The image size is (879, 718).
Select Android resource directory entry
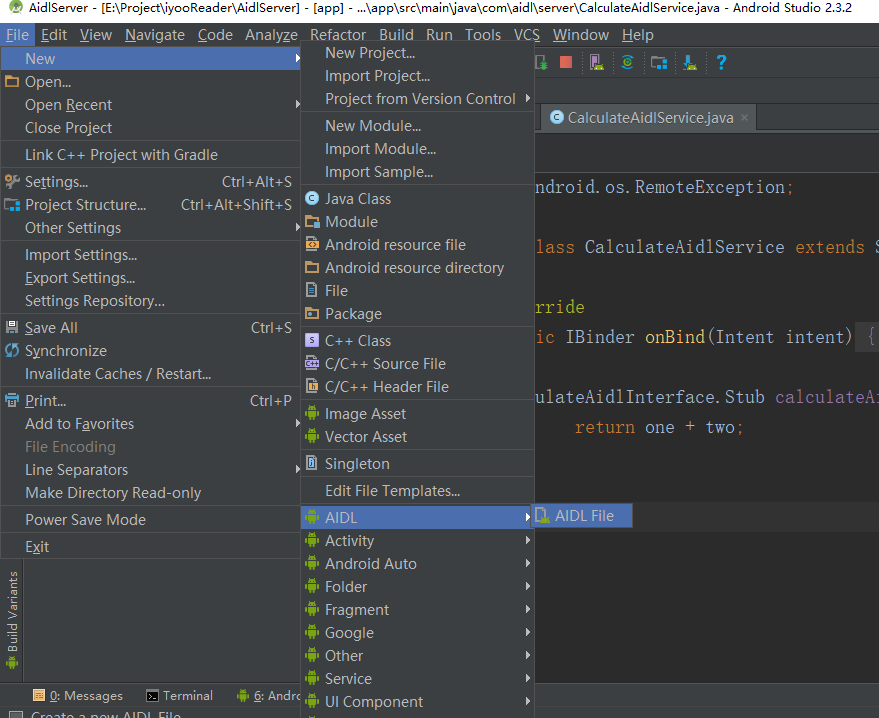coord(418,267)
